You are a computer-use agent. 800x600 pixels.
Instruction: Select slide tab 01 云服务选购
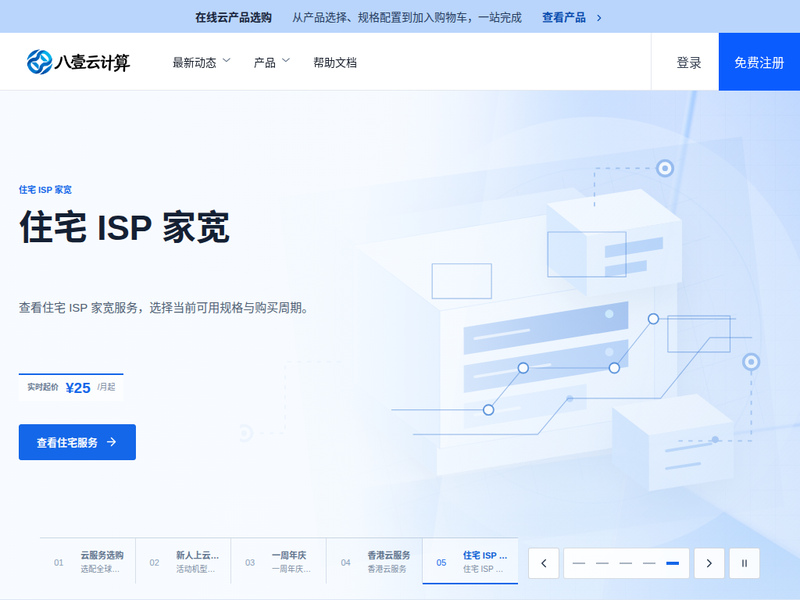pos(88,561)
